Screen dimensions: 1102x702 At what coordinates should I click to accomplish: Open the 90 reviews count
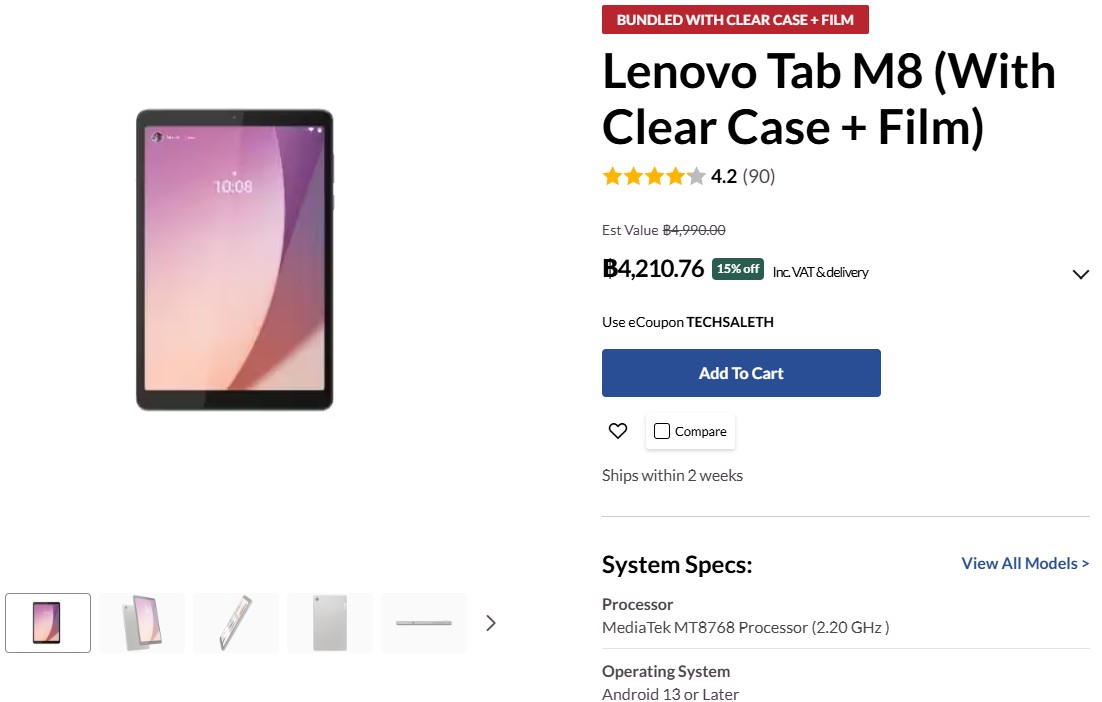click(759, 176)
